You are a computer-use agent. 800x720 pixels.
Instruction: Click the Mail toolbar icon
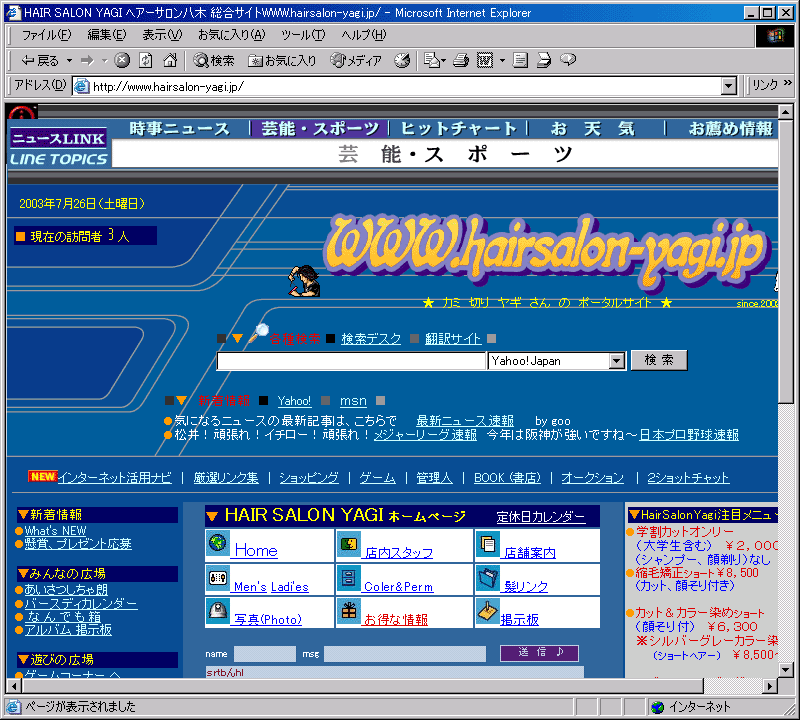click(432, 60)
